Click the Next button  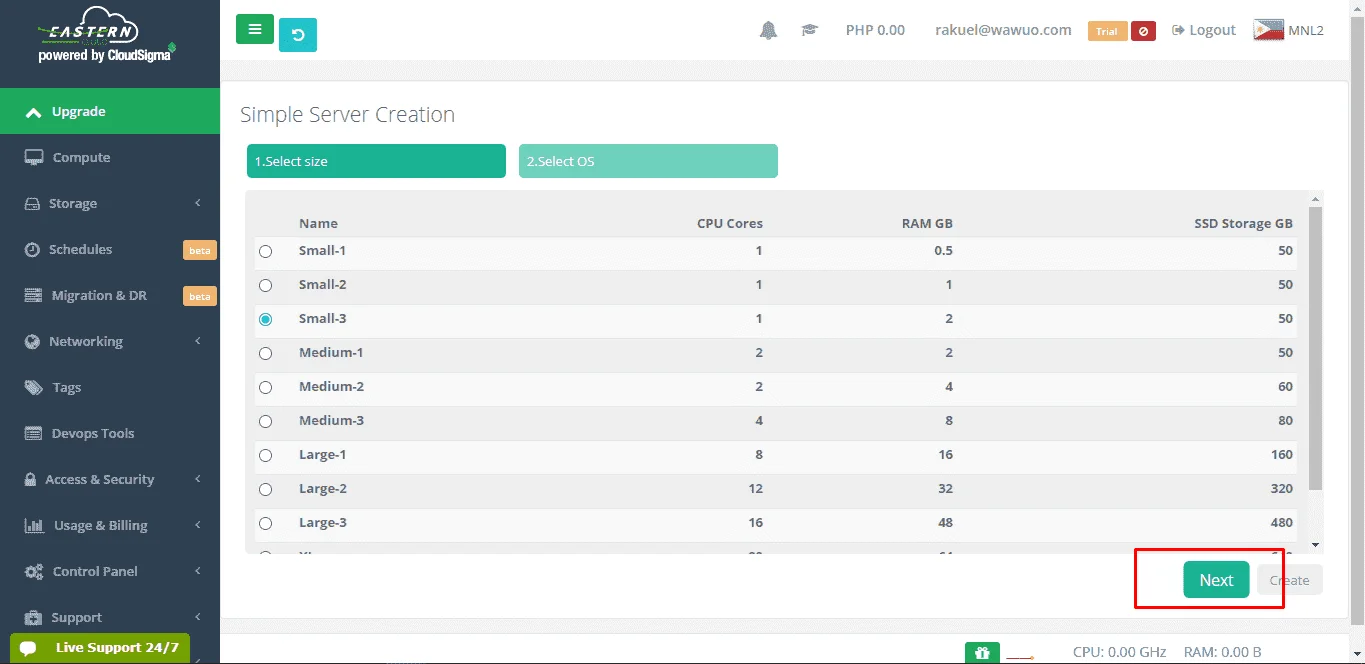[1216, 580]
